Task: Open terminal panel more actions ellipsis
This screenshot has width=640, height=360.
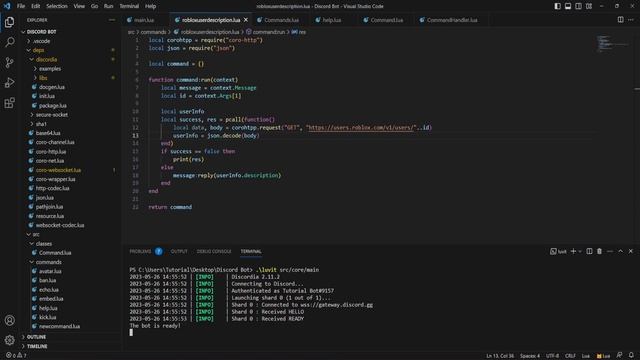Action: [610, 251]
